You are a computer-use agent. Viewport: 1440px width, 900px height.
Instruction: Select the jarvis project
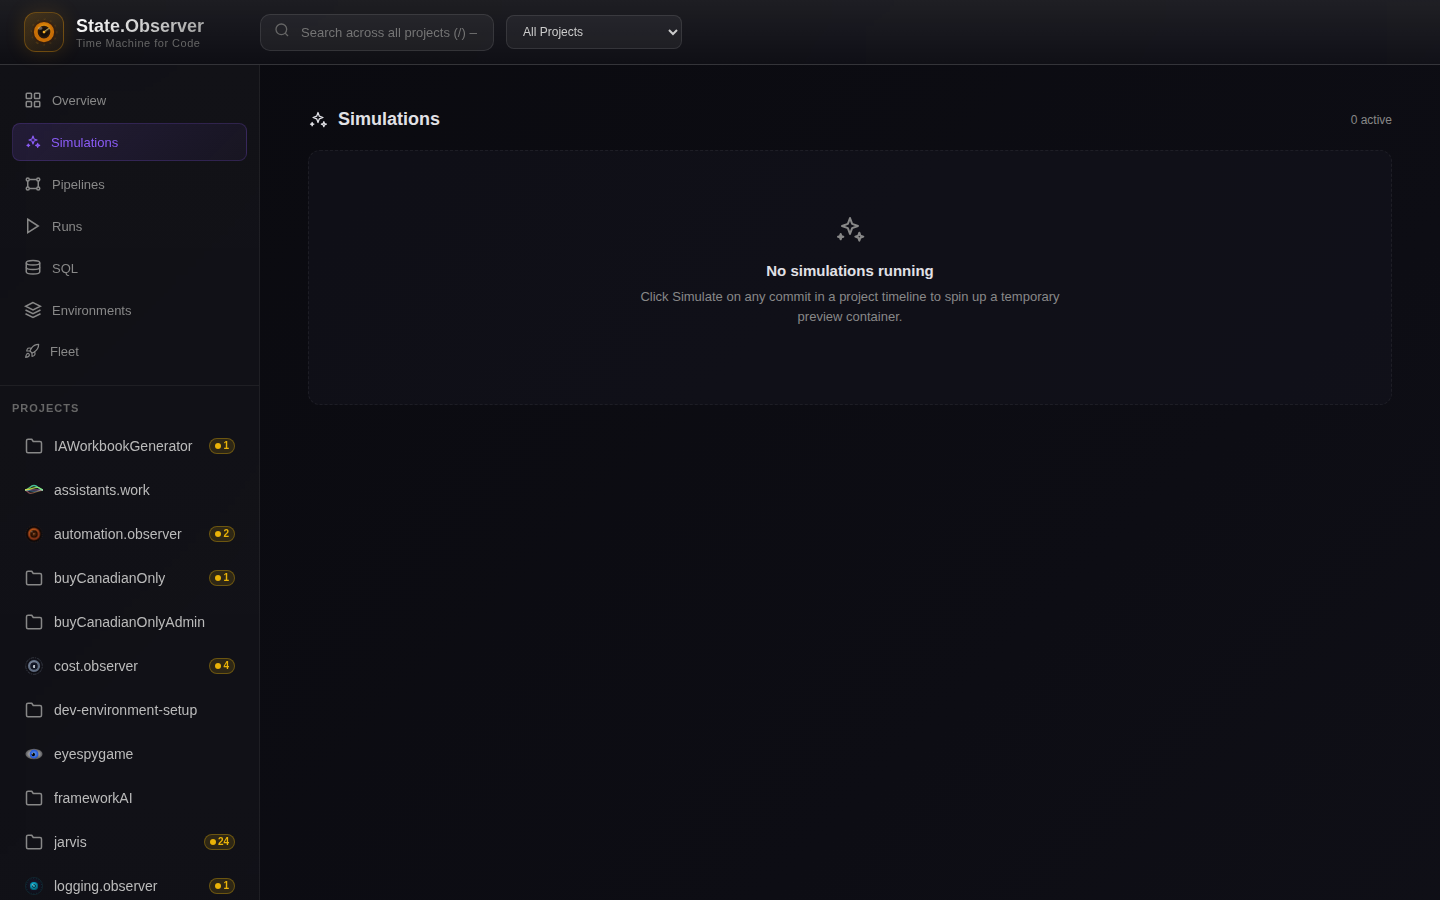point(129,842)
